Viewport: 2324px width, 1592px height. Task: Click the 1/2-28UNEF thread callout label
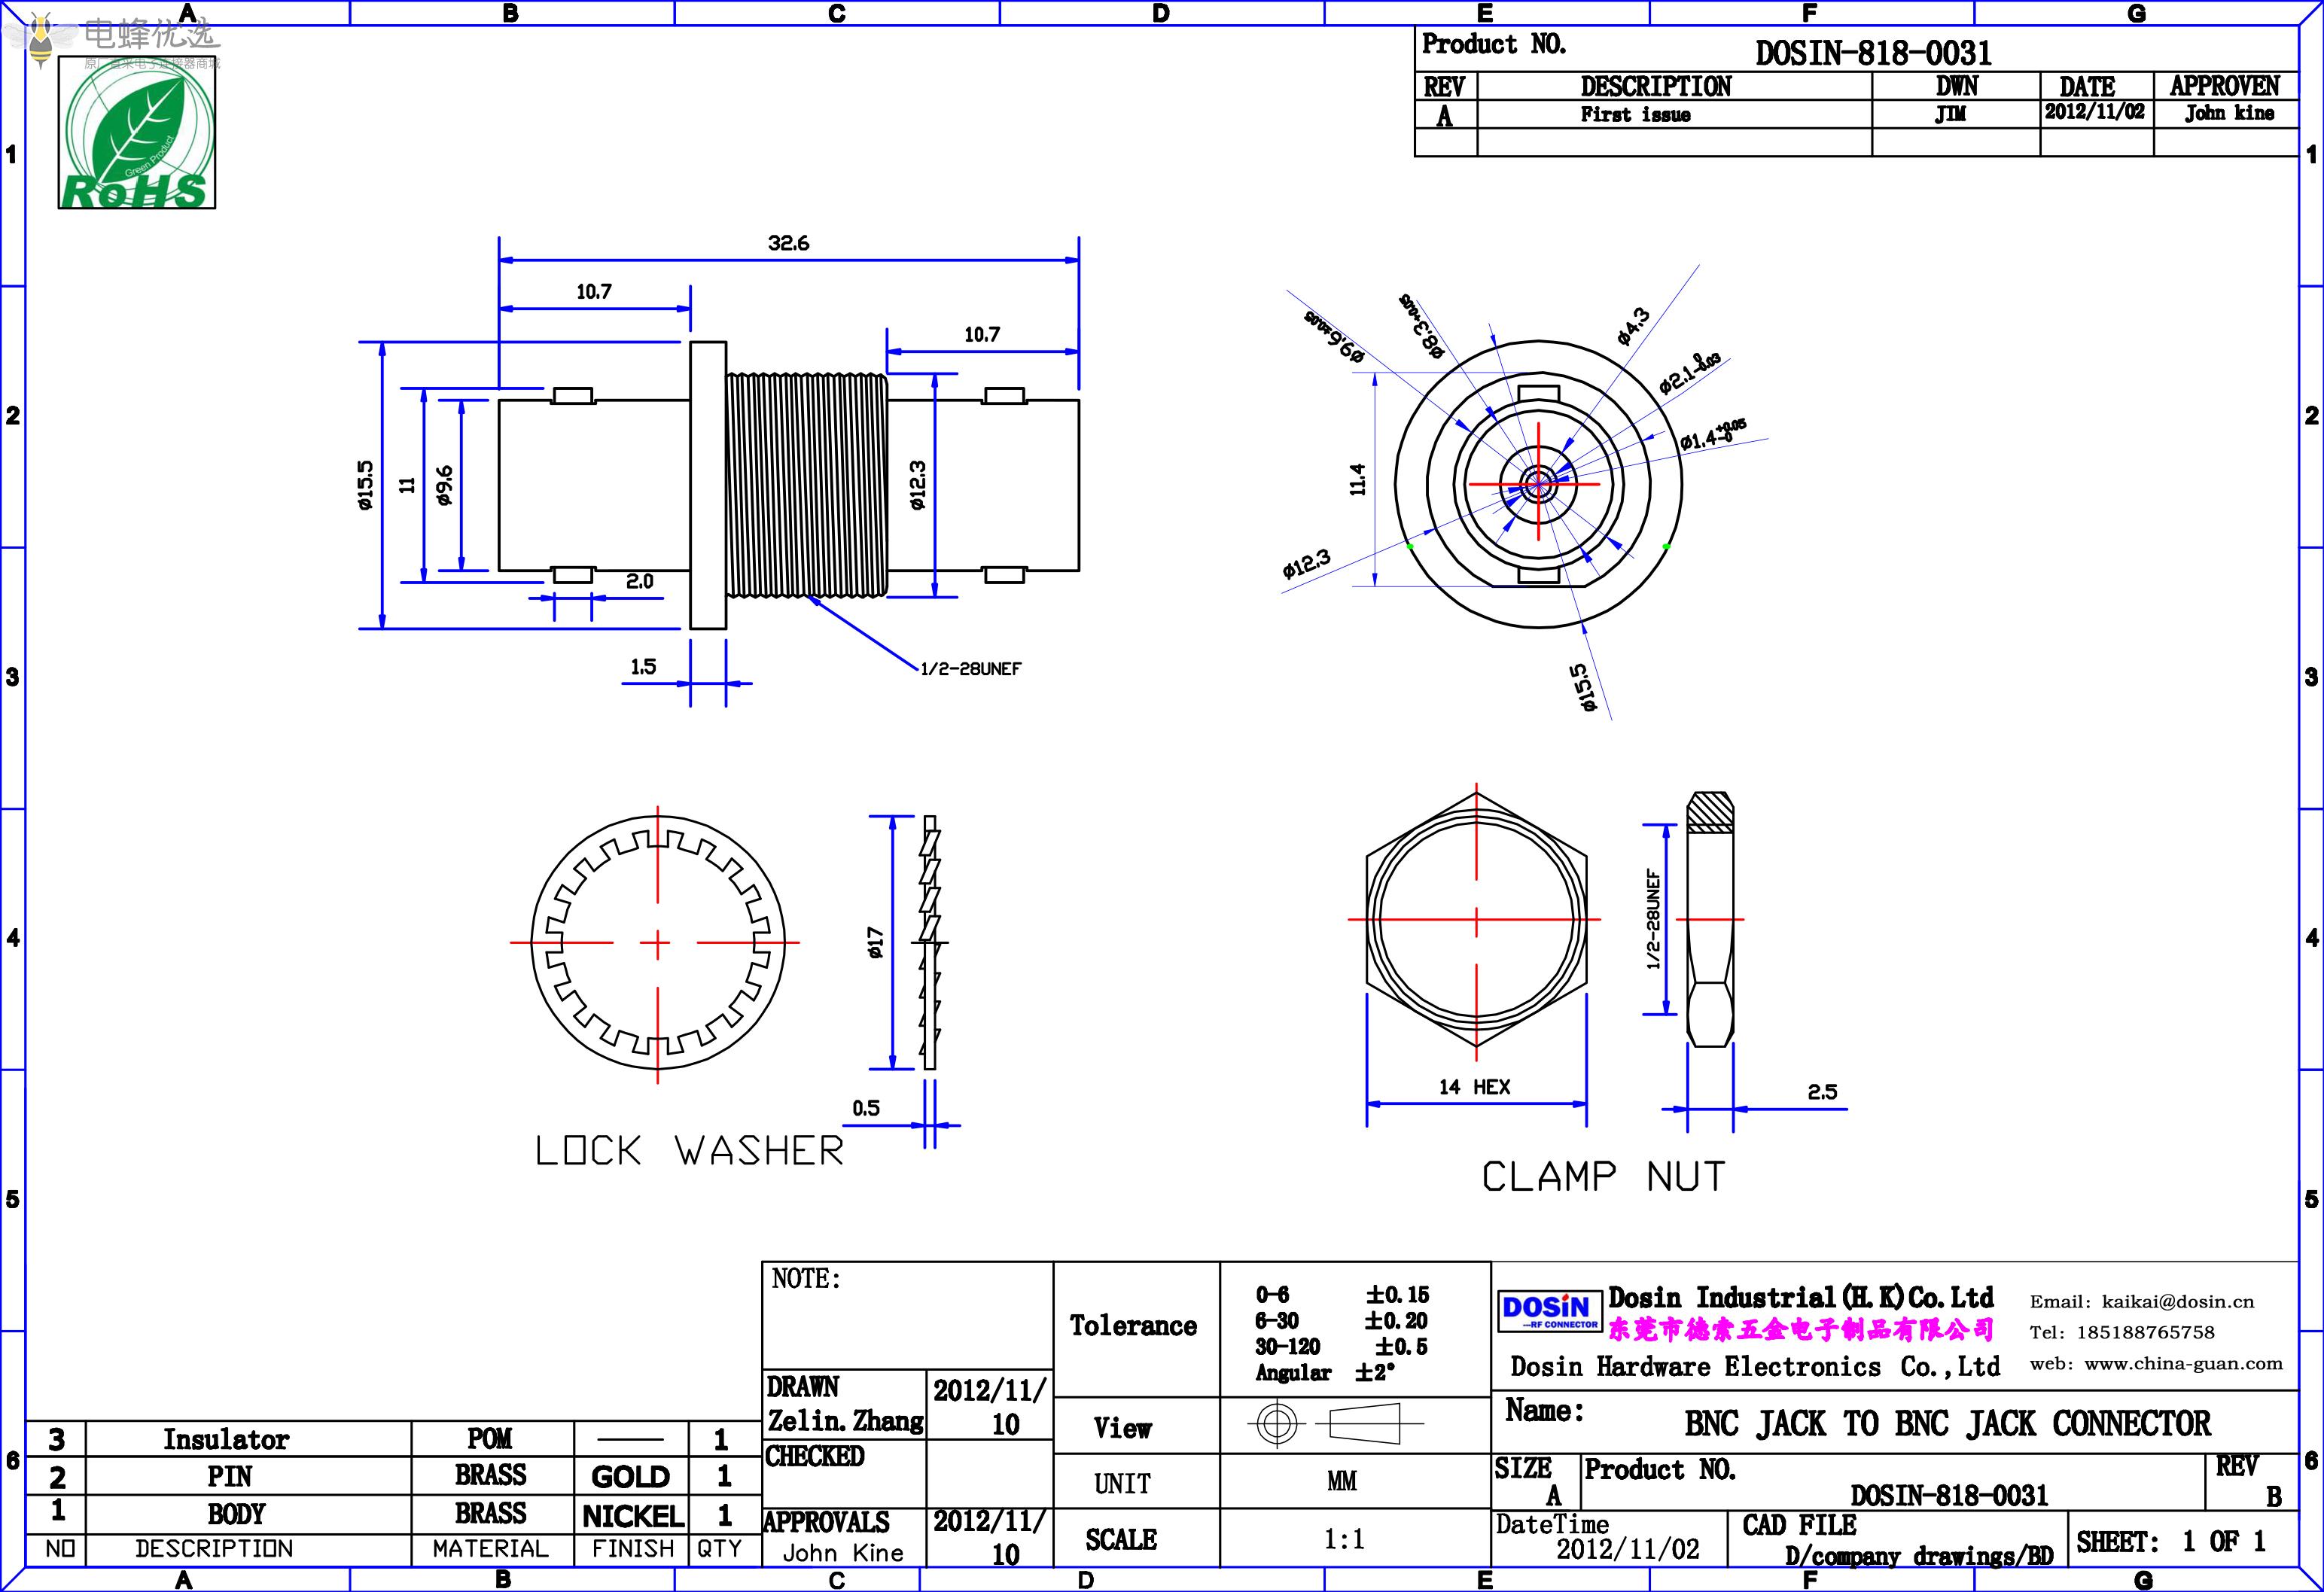[970, 669]
